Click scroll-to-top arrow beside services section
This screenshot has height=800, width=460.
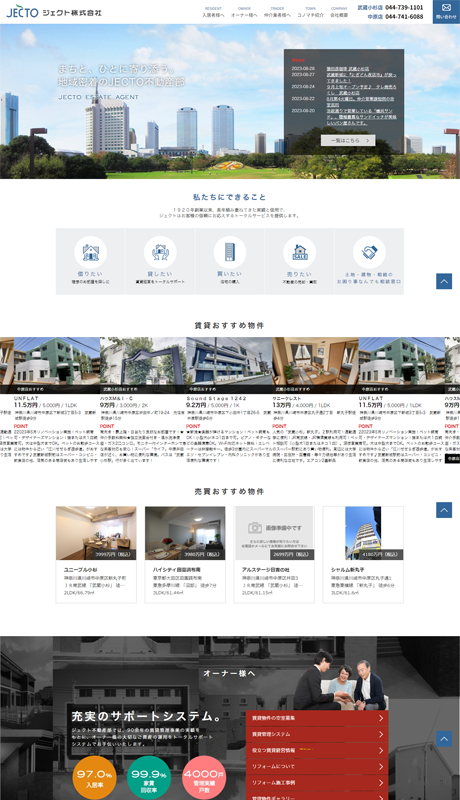click(x=444, y=281)
